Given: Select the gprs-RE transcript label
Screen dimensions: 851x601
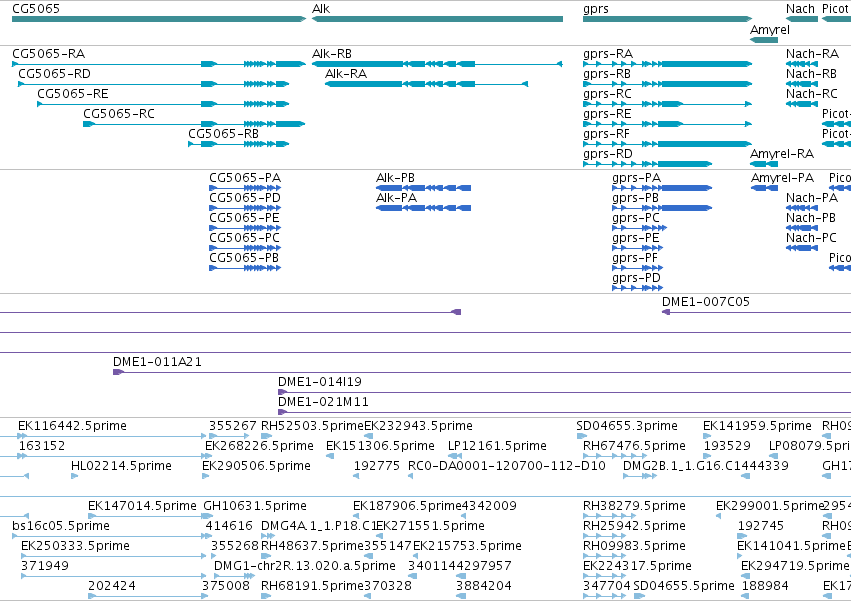Looking at the screenshot, I should tap(607, 114).
